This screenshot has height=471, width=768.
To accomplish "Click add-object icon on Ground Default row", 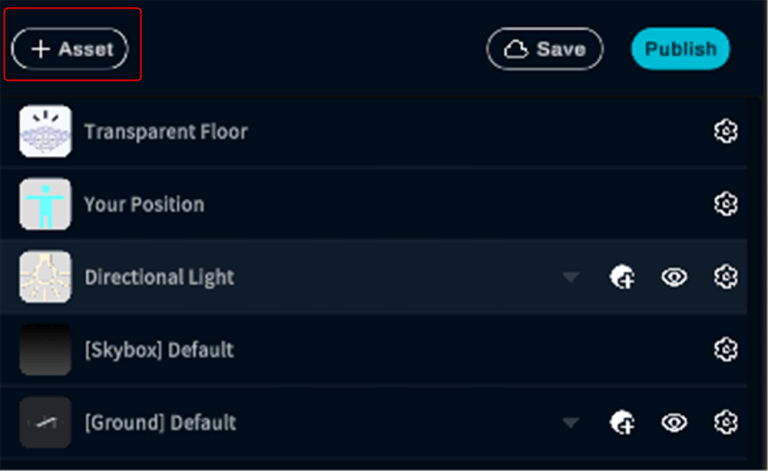I will (x=622, y=423).
